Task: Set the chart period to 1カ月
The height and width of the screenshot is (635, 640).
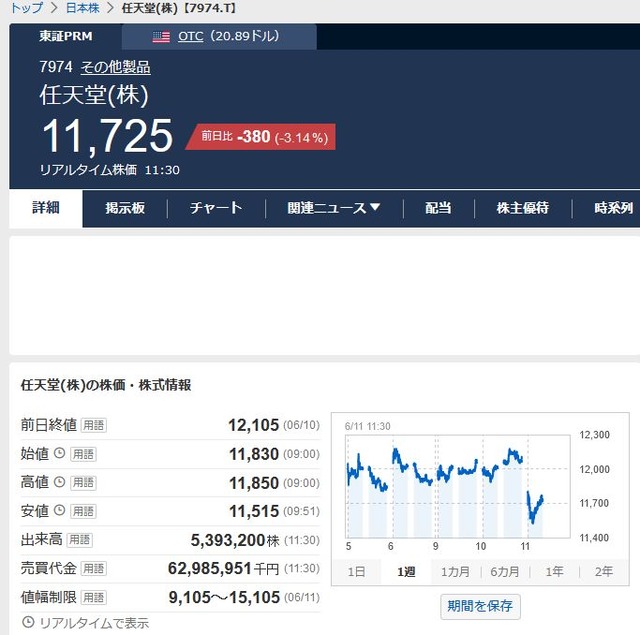Action: click(x=456, y=572)
